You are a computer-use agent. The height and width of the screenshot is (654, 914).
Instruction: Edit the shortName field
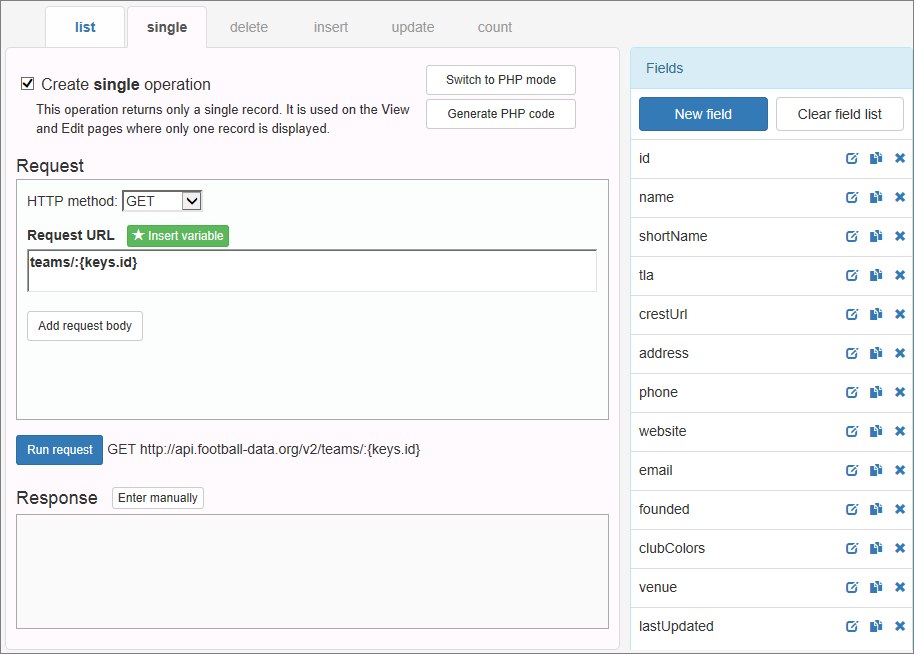point(852,236)
